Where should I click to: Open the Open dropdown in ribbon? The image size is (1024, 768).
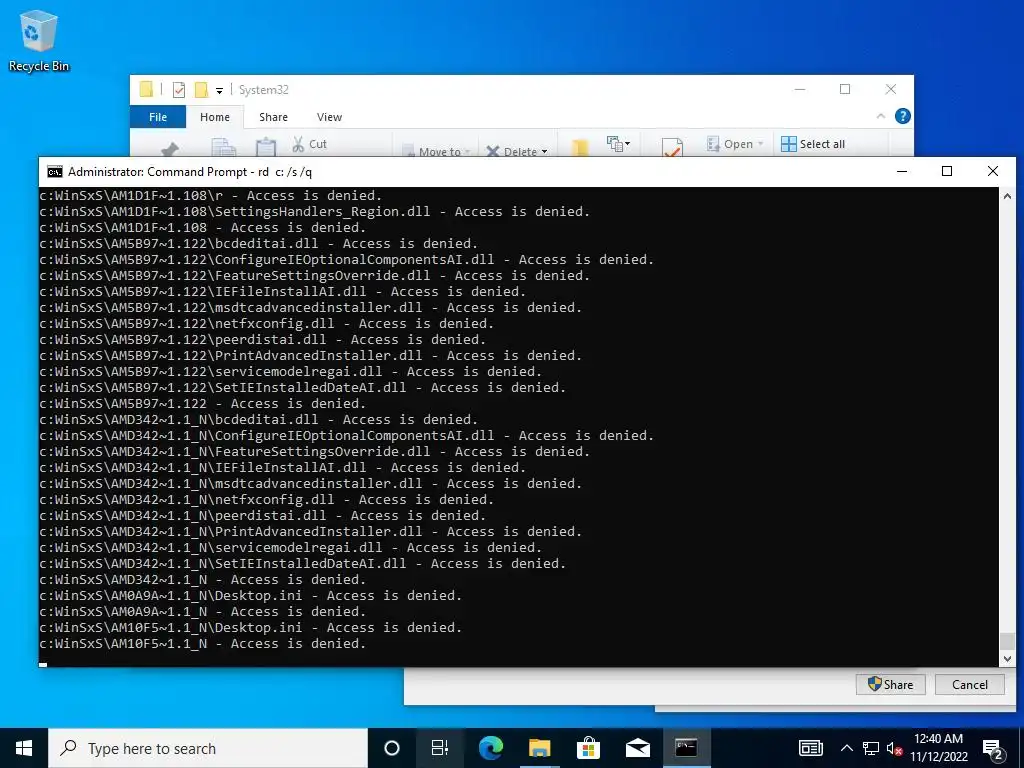pos(735,144)
